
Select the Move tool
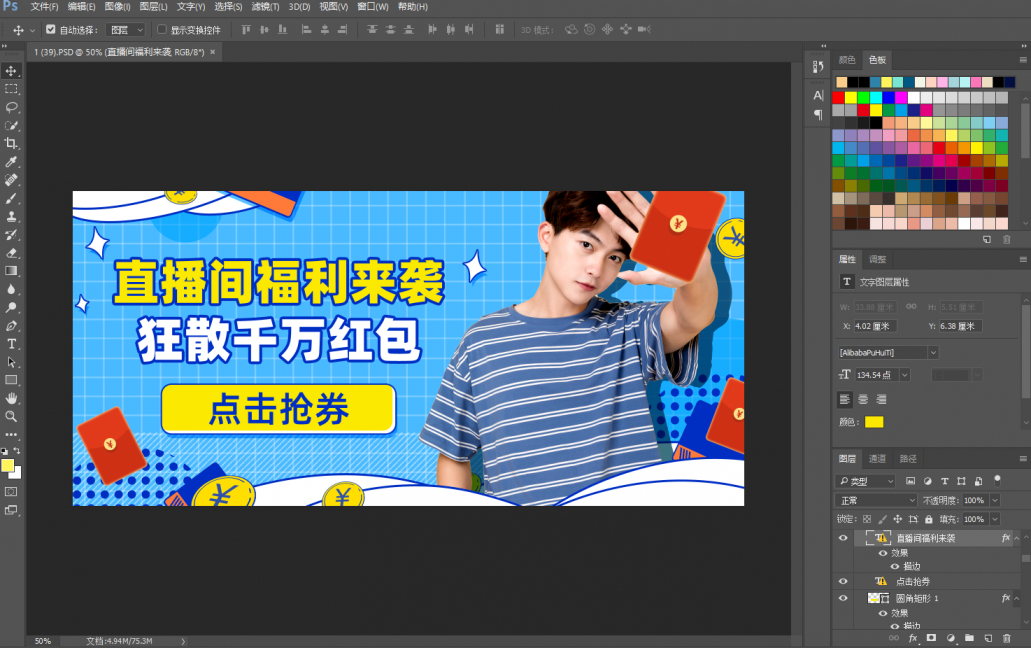point(12,71)
